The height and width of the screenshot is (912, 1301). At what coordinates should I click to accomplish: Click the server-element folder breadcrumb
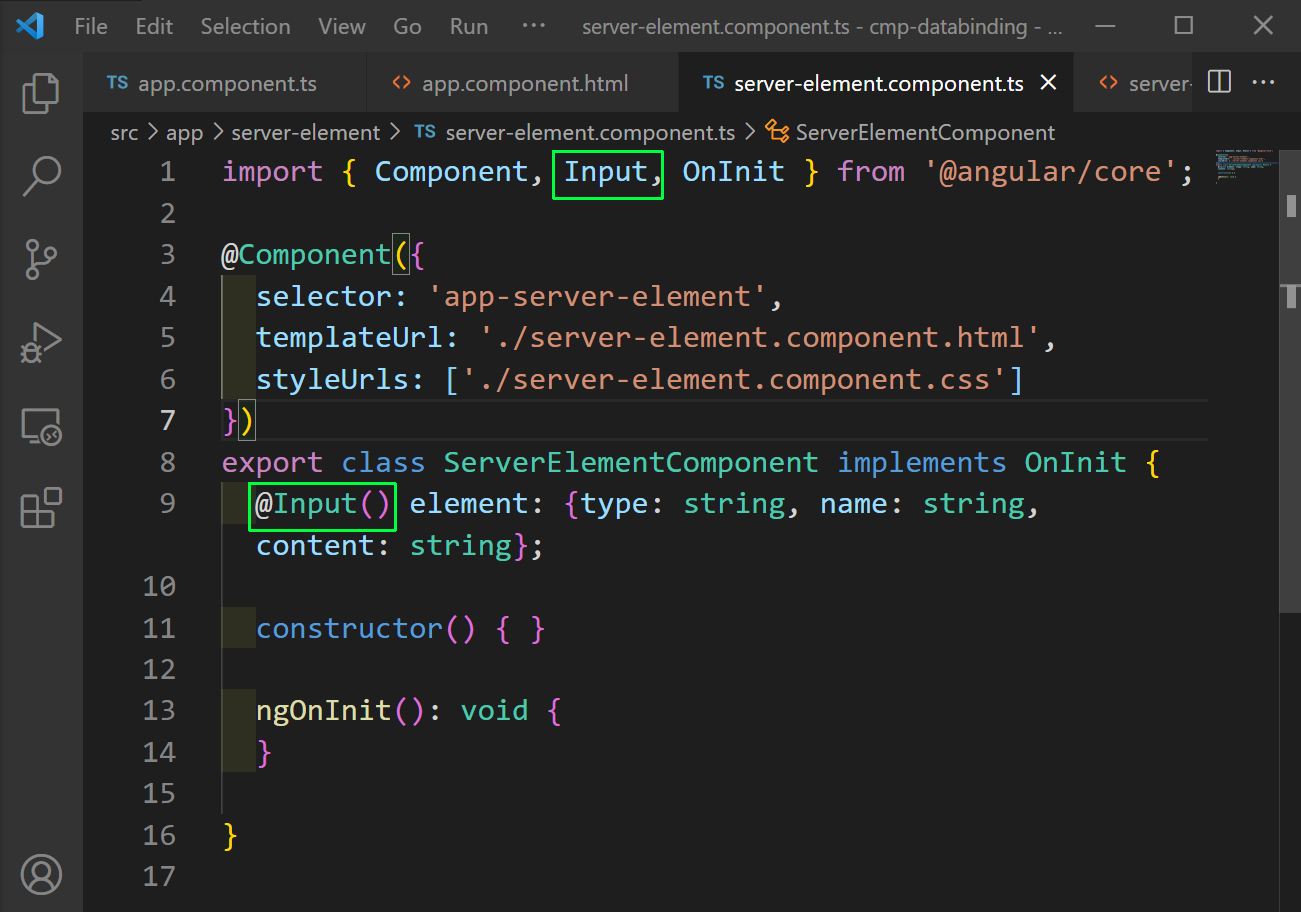[x=306, y=132]
